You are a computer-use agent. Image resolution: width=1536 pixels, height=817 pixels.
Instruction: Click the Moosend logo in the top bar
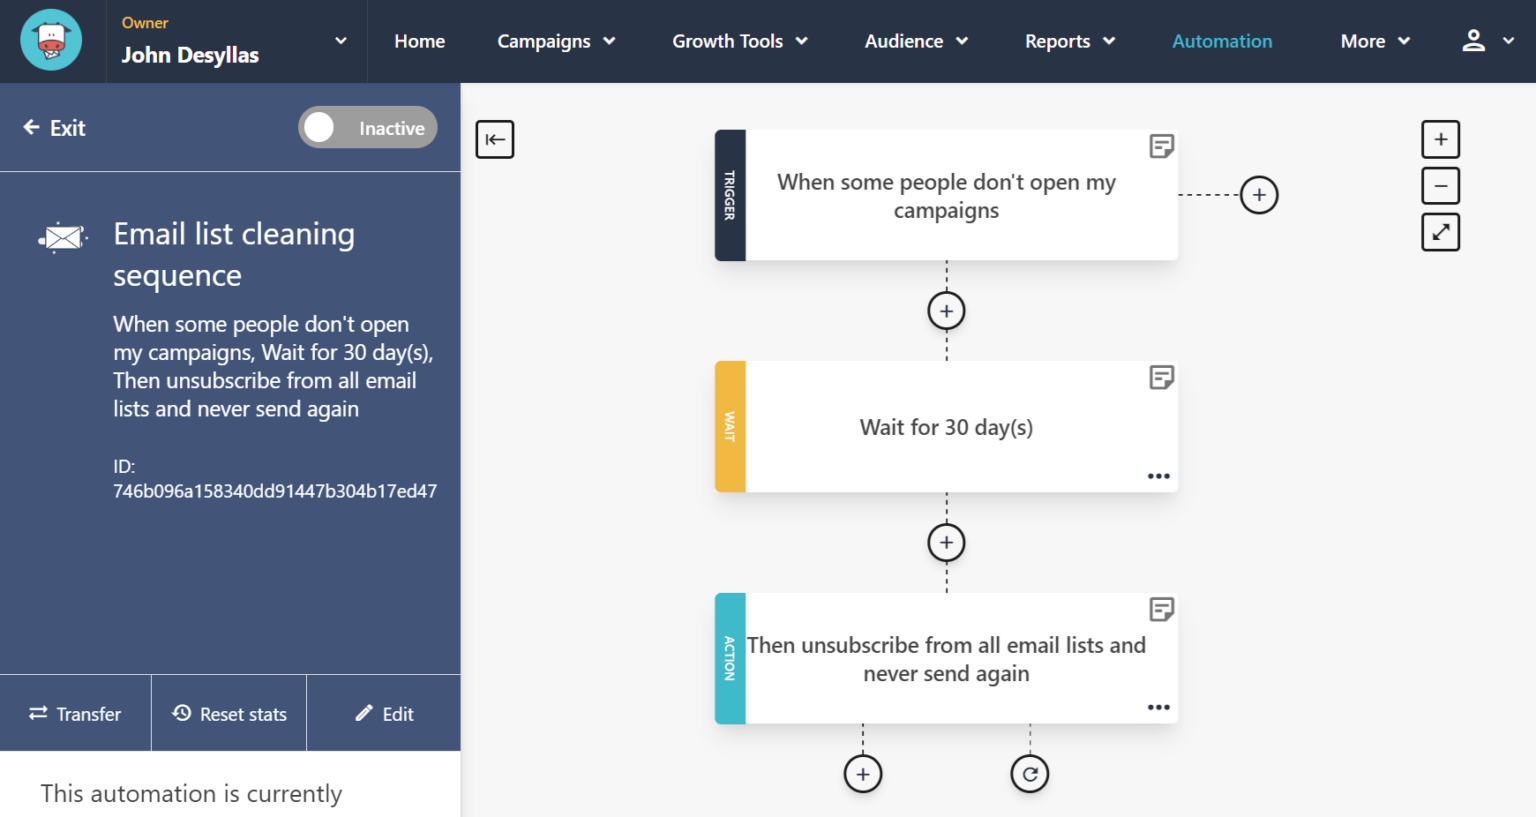pos(51,40)
